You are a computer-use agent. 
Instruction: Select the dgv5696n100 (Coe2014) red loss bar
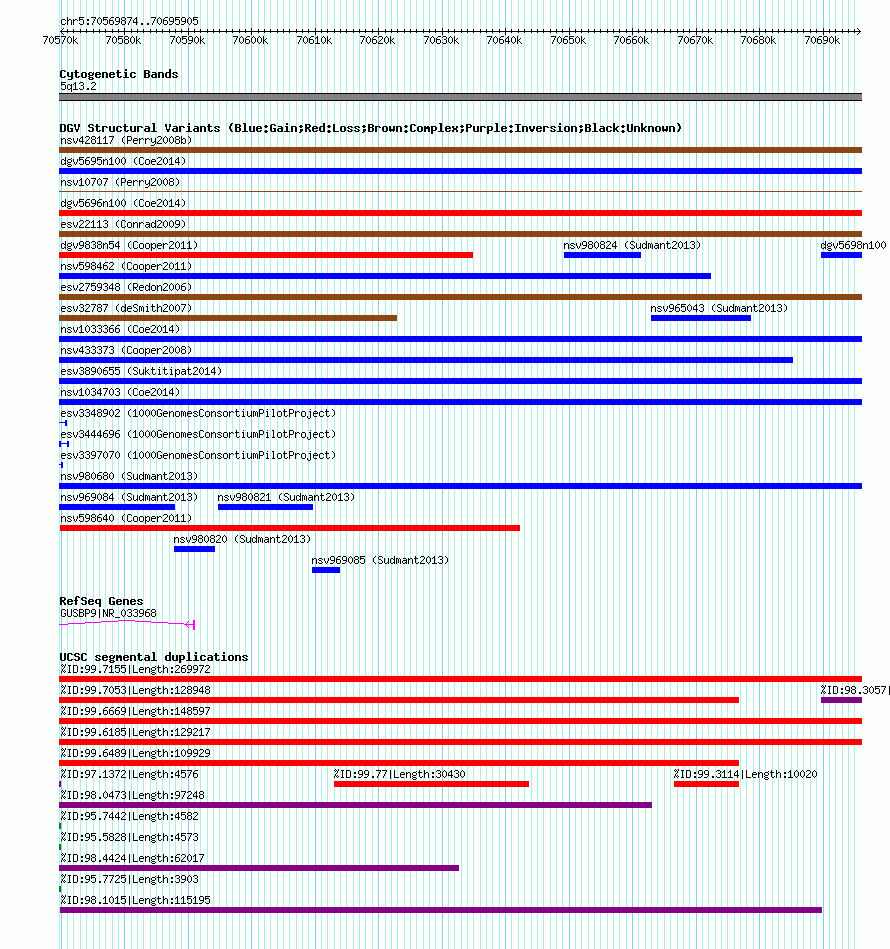tap(460, 213)
